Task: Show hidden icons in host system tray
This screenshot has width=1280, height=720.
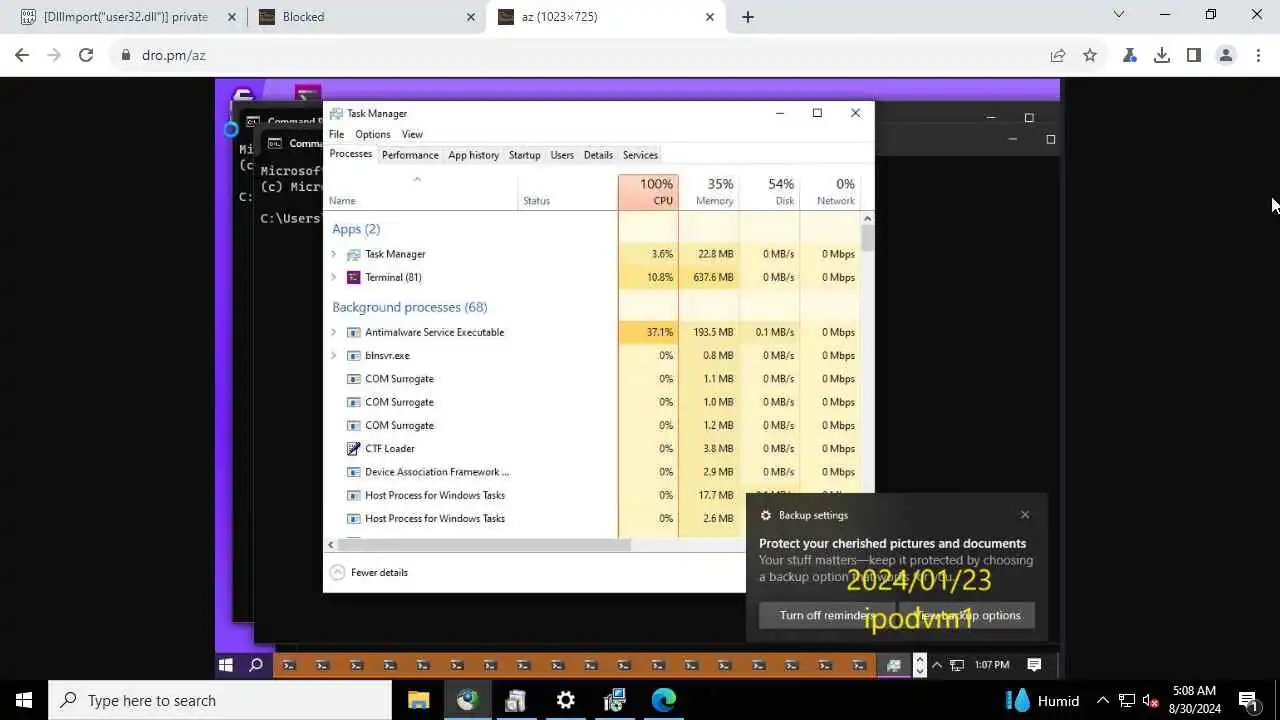Action: 1103,700
